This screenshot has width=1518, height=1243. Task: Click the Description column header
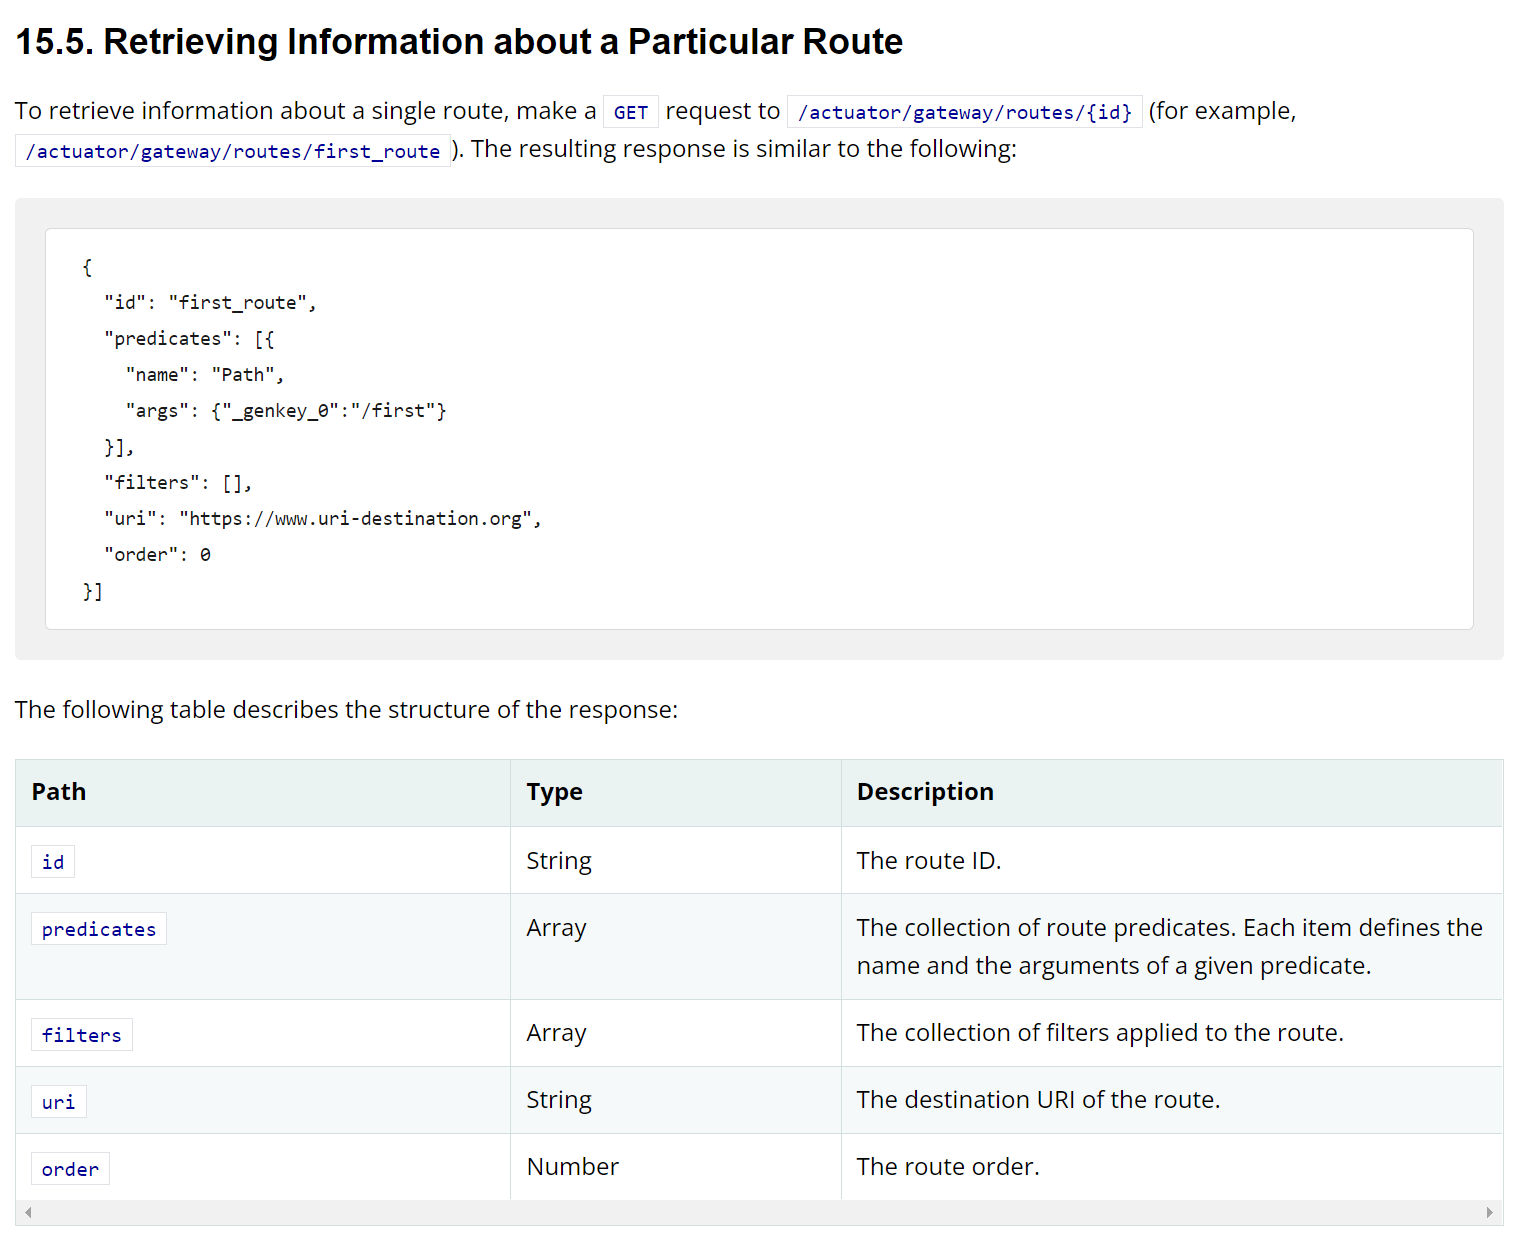tap(925, 792)
